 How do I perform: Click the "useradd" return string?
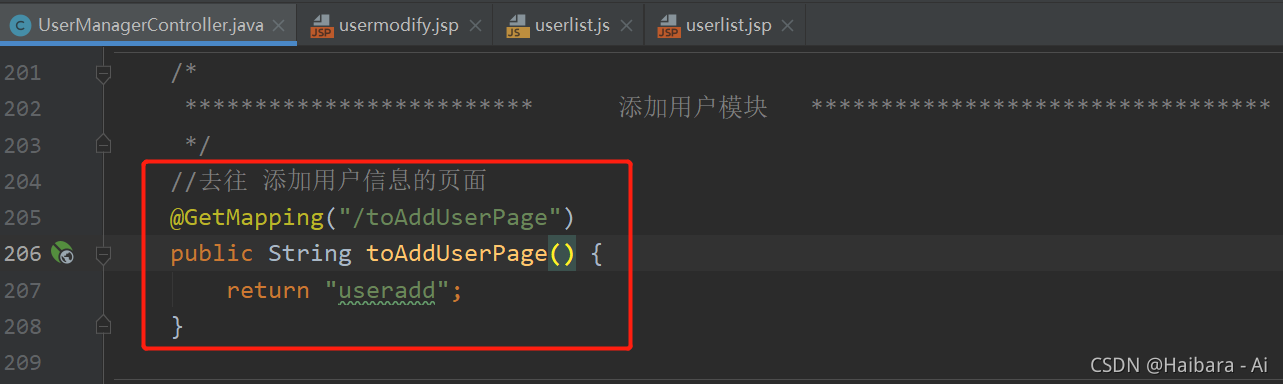click(x=388, y=291)
